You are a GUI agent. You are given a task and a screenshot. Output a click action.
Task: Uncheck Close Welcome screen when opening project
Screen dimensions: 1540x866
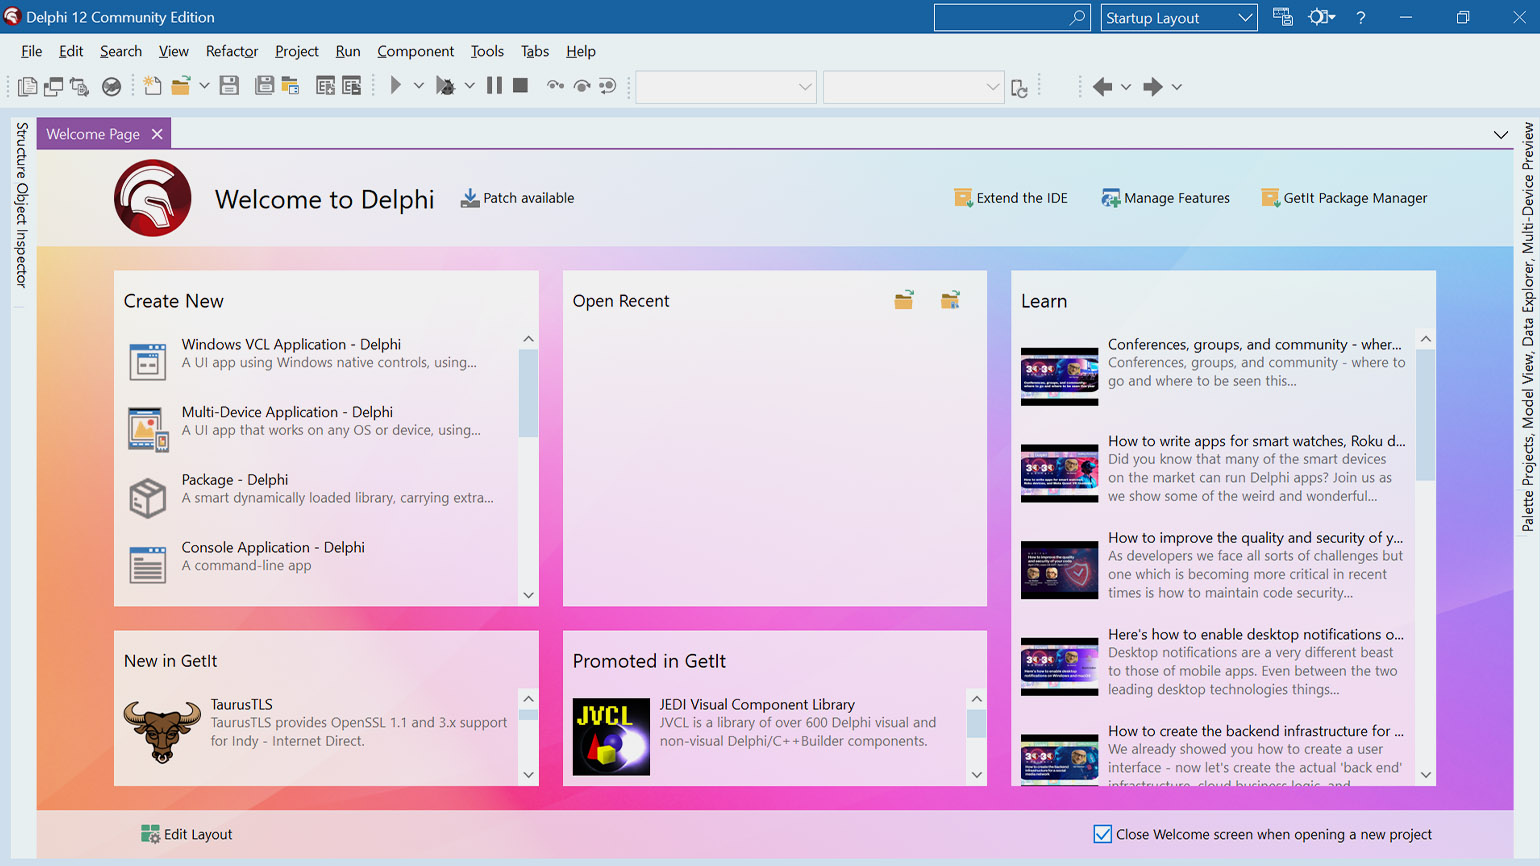[x=1102, y=834]
